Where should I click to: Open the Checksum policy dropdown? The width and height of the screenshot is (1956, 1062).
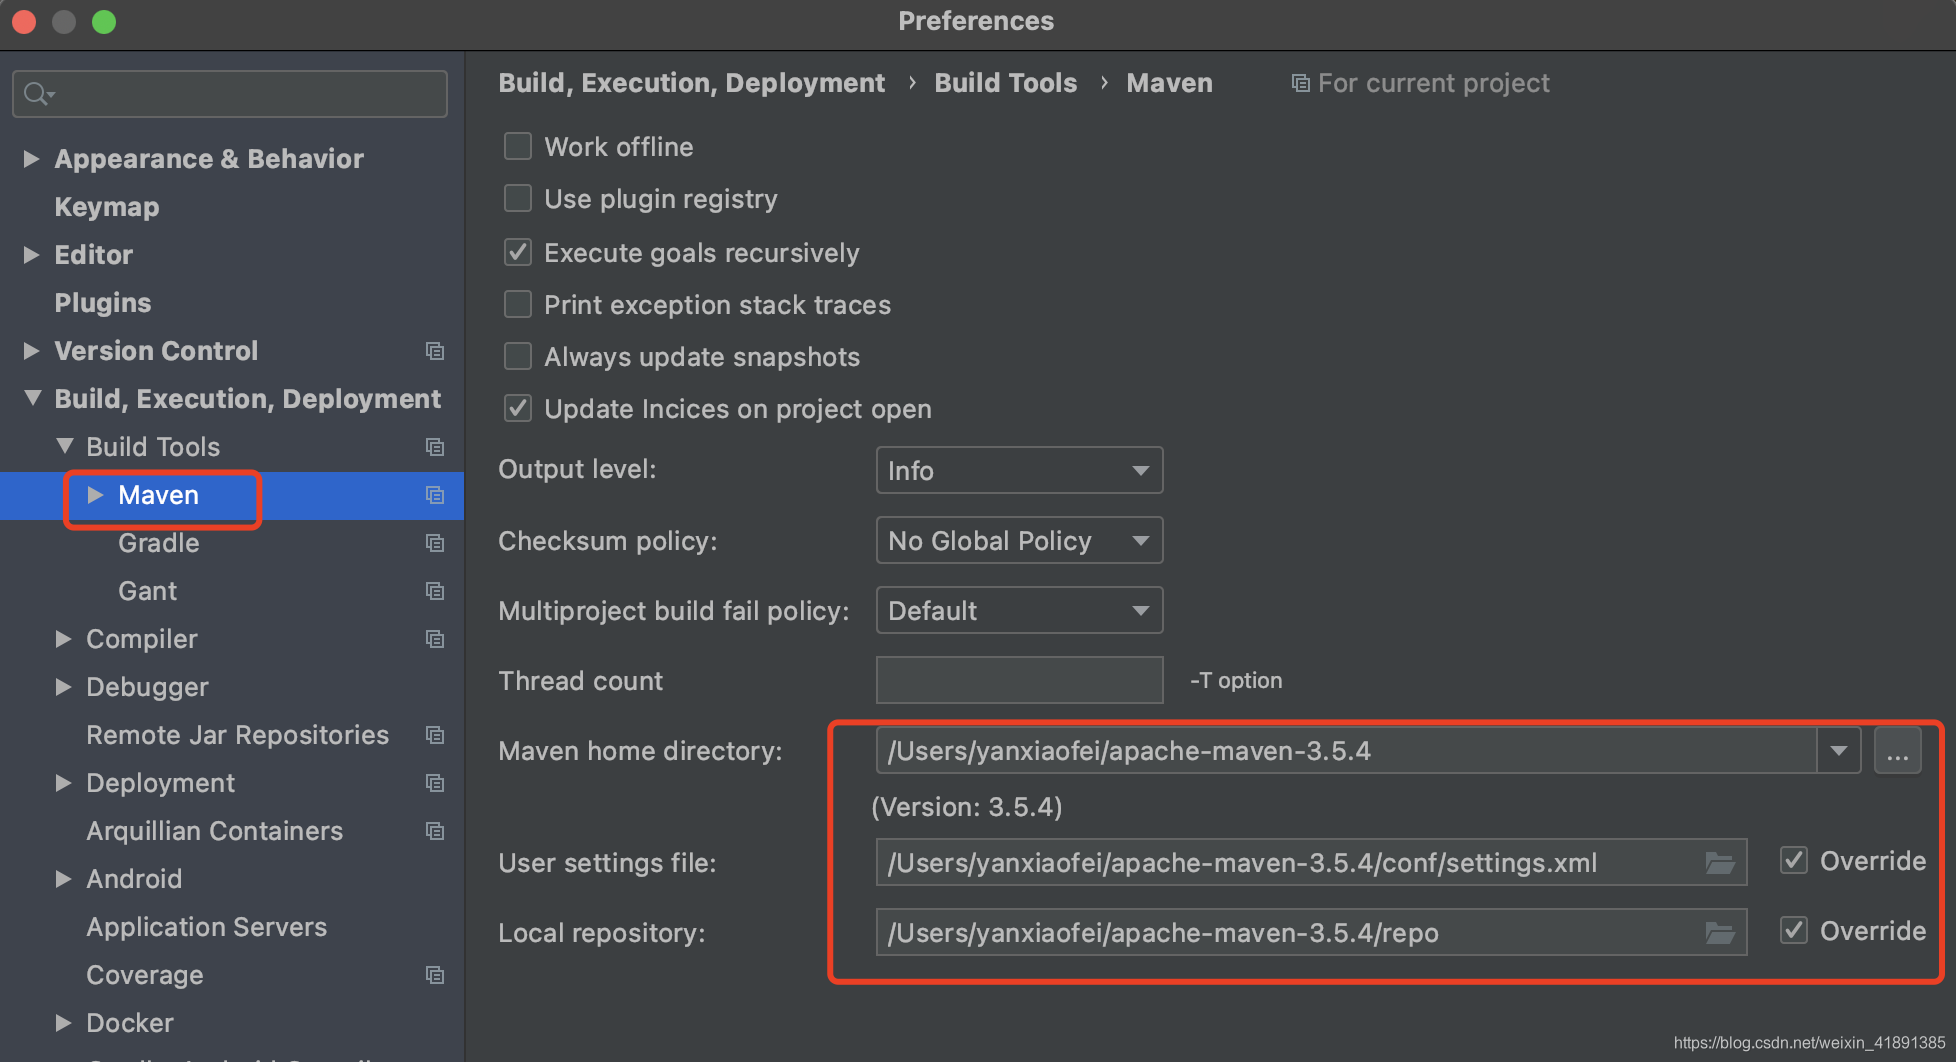[1019, 540]
